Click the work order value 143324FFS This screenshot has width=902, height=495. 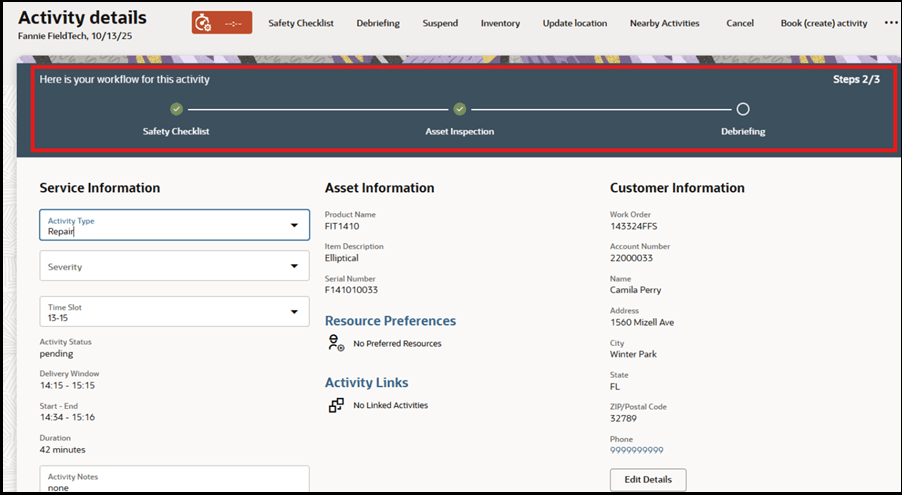[633, 226]
